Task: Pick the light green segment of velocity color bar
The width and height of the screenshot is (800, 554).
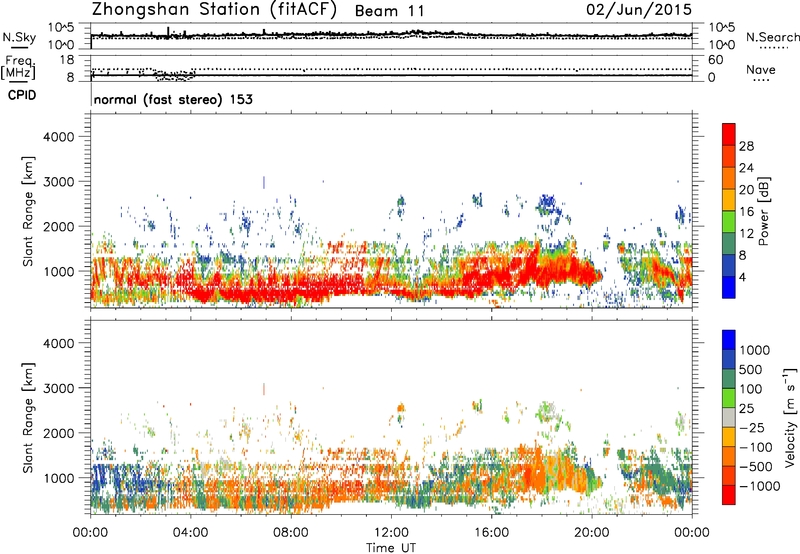Action: 729,398
